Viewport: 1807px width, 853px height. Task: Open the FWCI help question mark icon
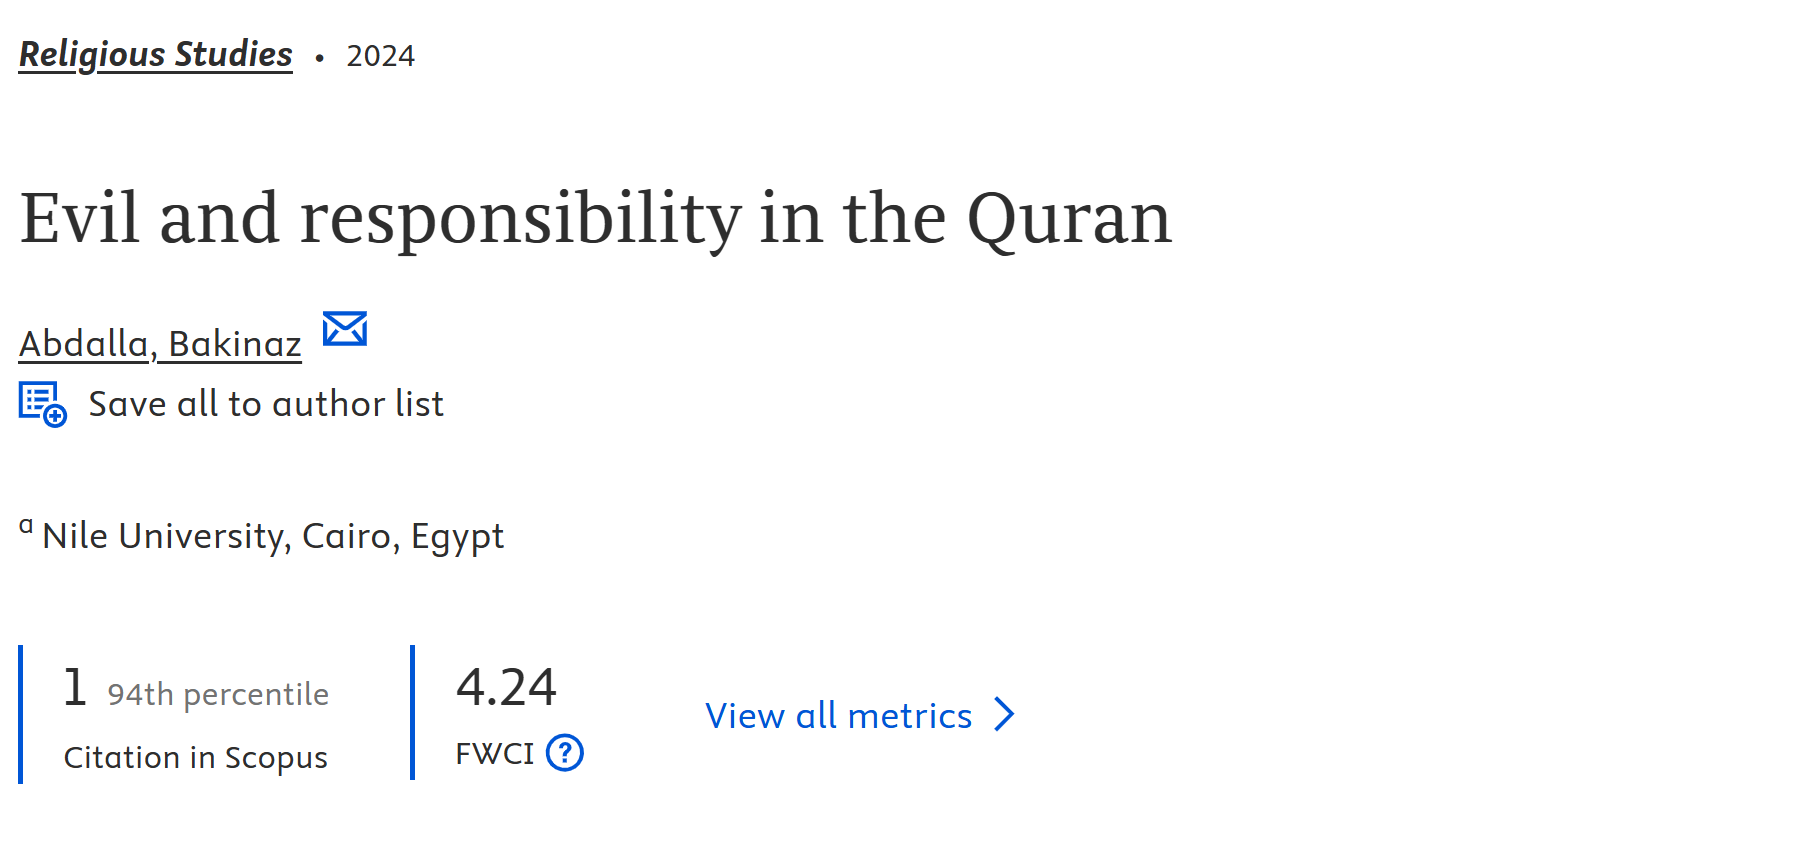click(x=565, y=753)
